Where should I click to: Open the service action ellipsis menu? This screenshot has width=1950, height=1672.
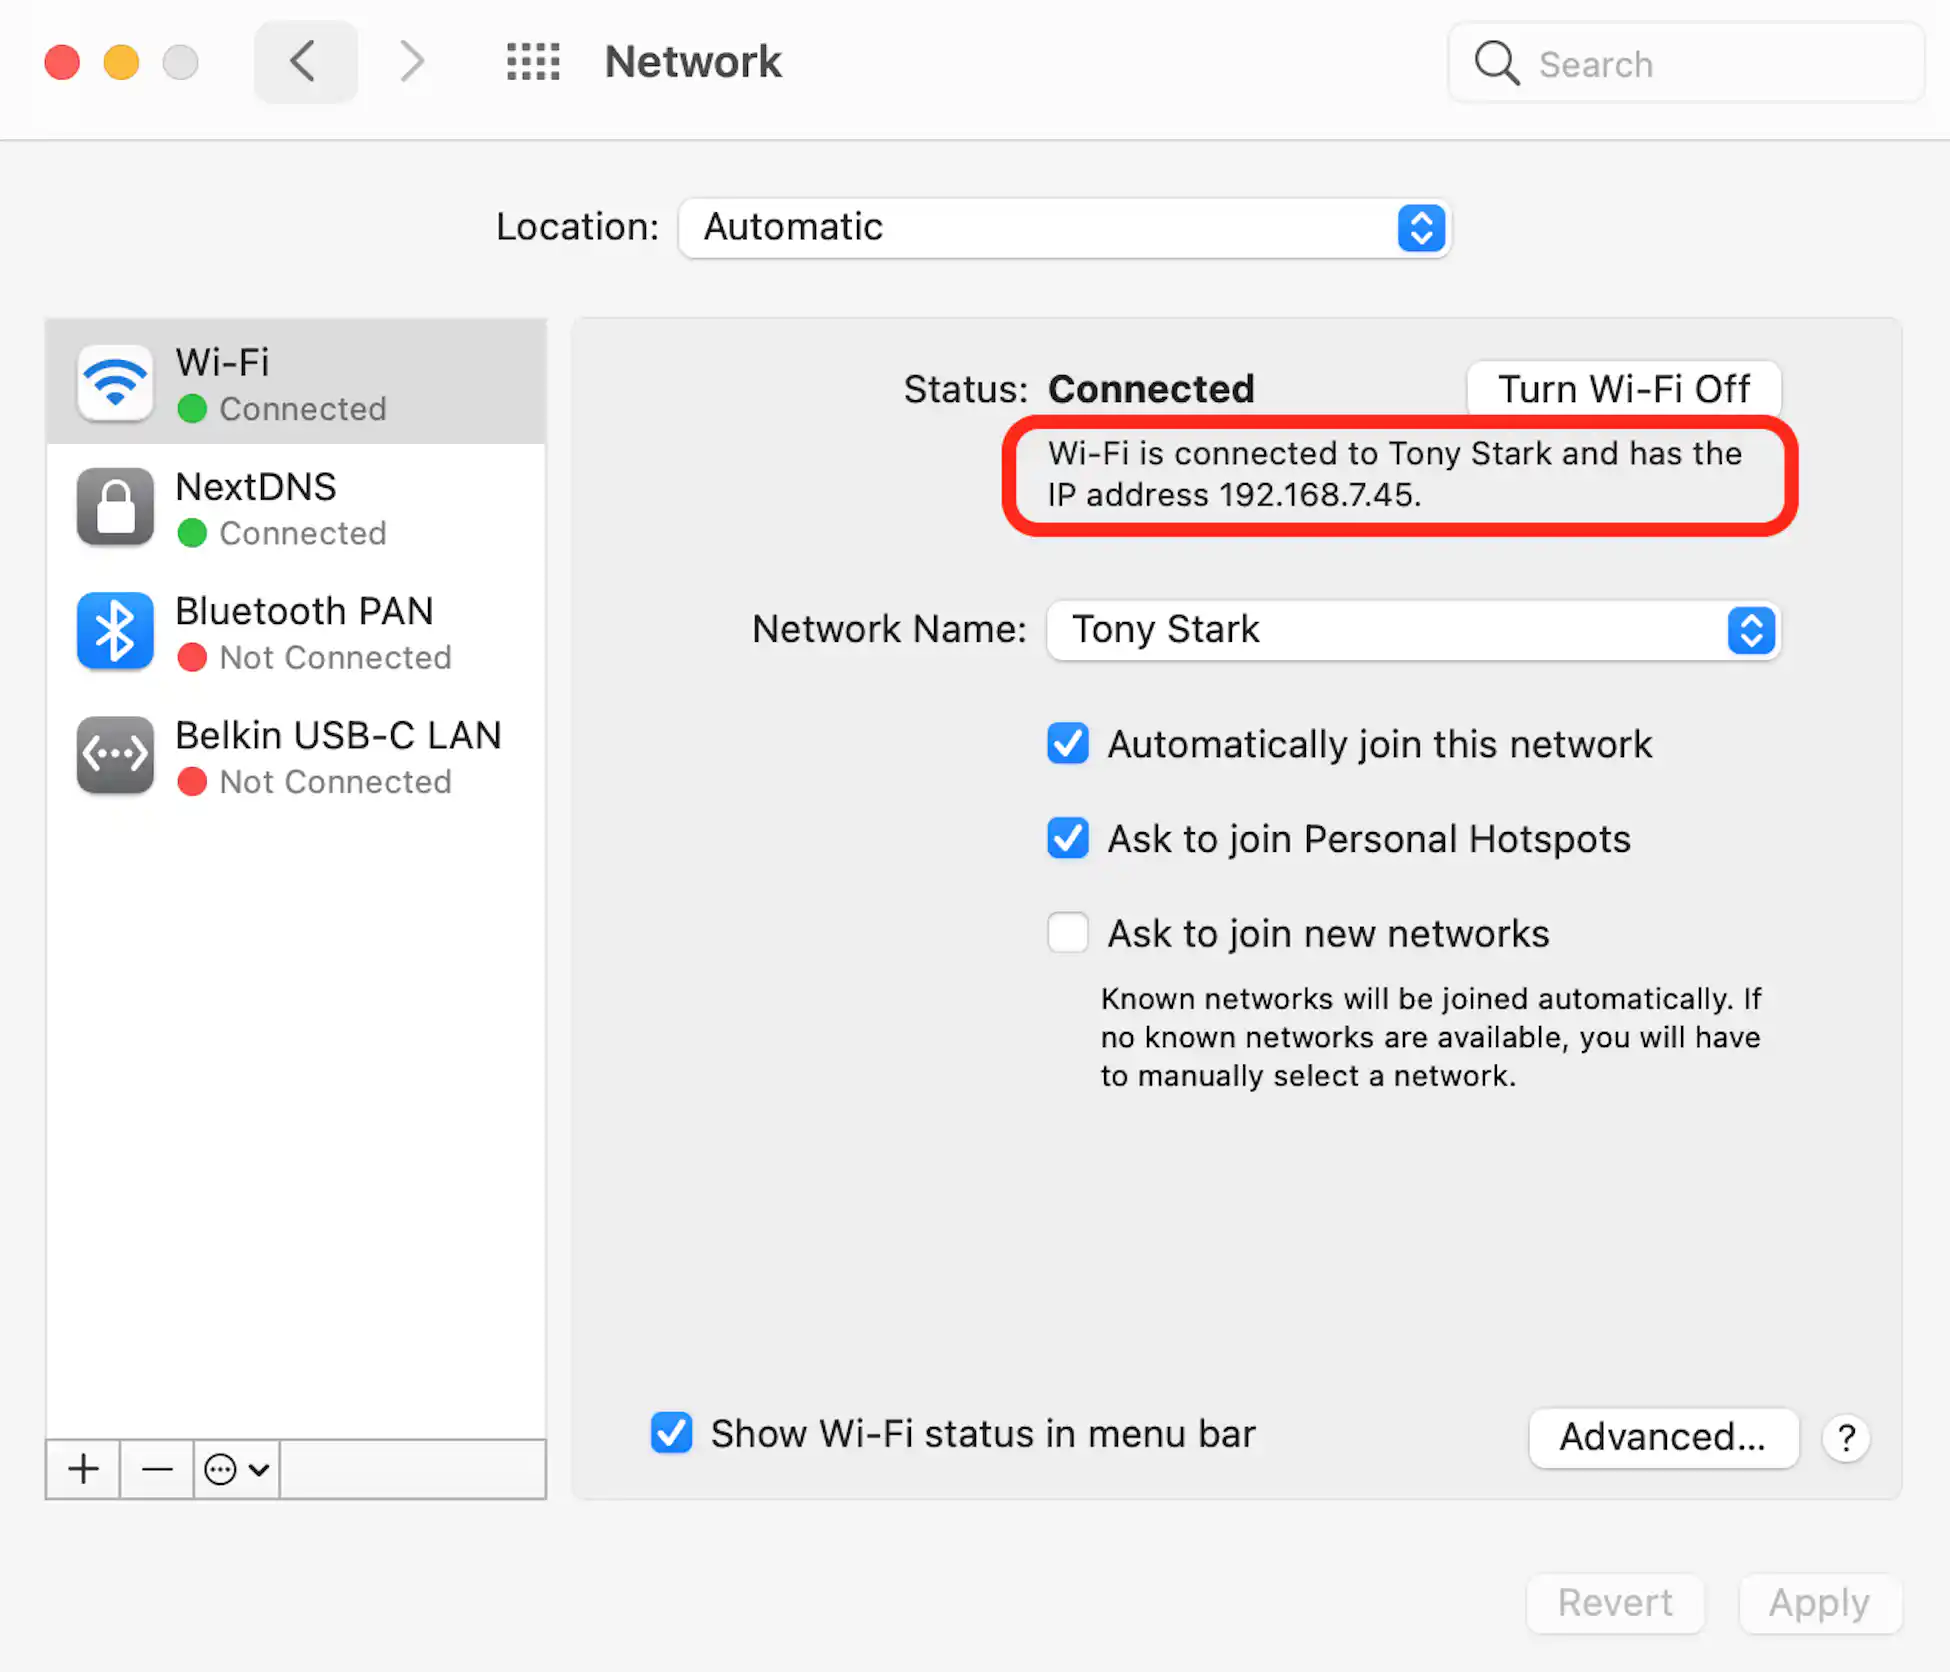(236, 1469)
